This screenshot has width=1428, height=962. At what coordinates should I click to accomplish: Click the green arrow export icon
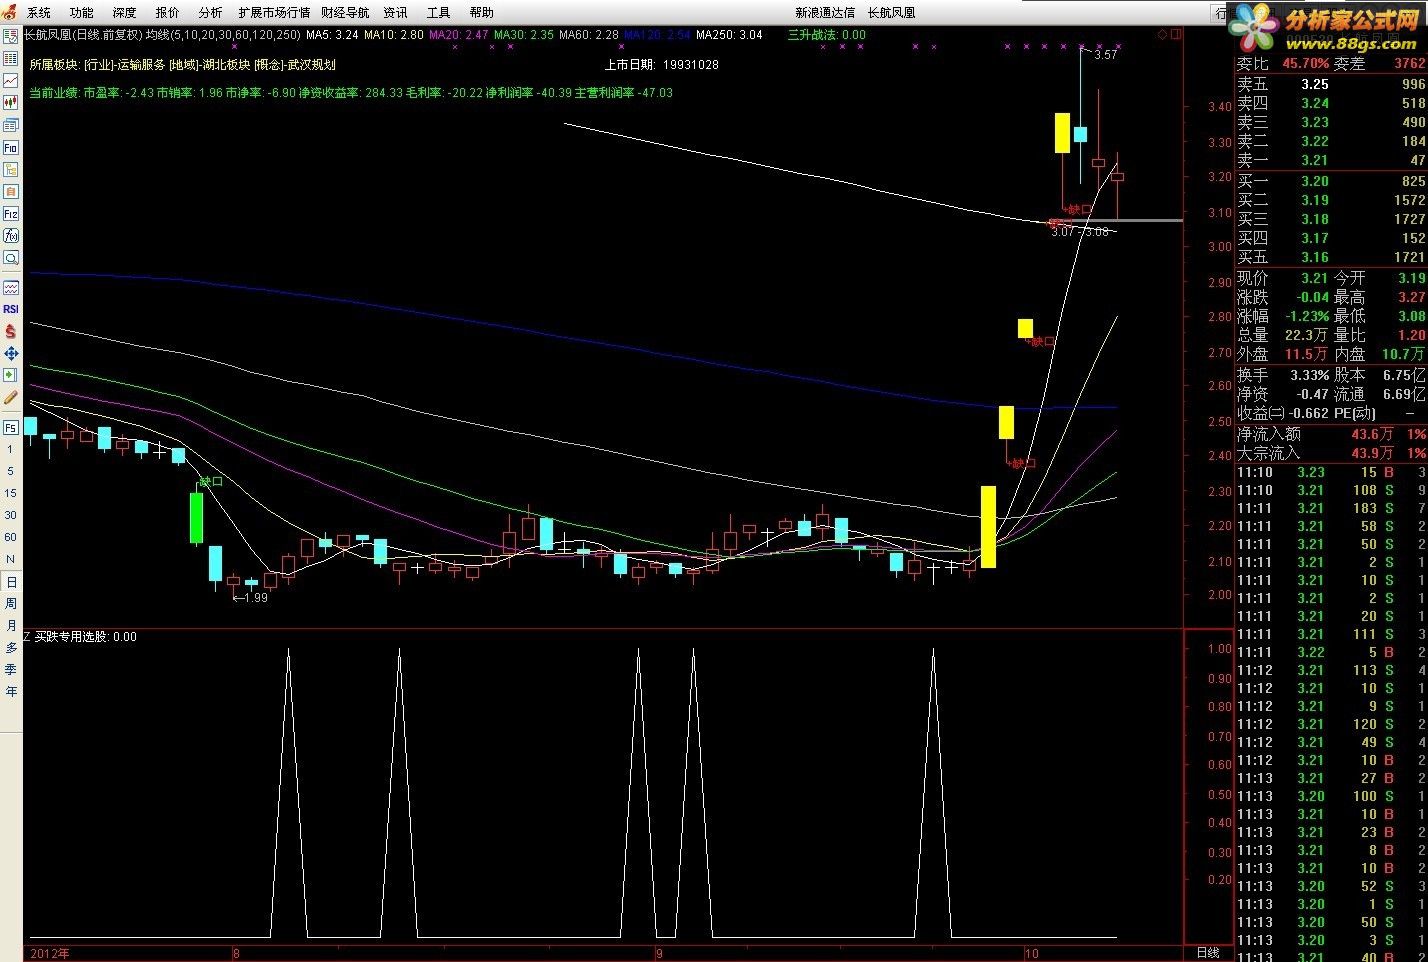(x=11, y=375)
